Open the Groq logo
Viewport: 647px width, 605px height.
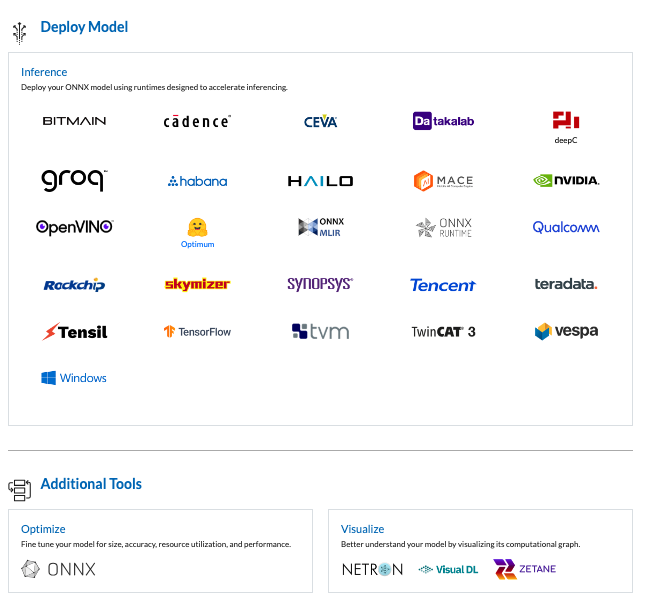click(74, 180)
